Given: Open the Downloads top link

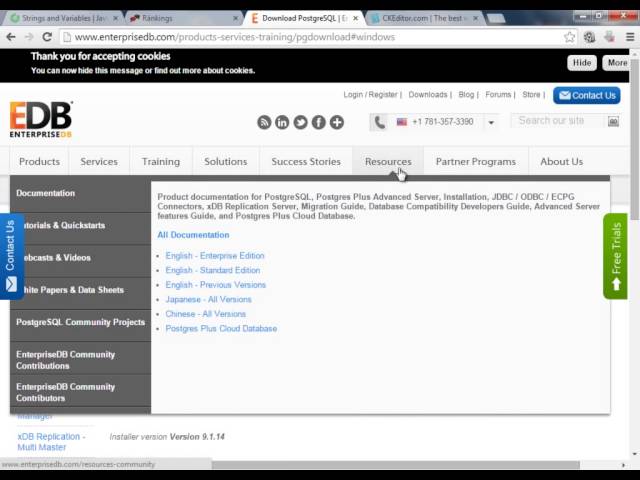Looking at the screenshot, I should point(428,95).
